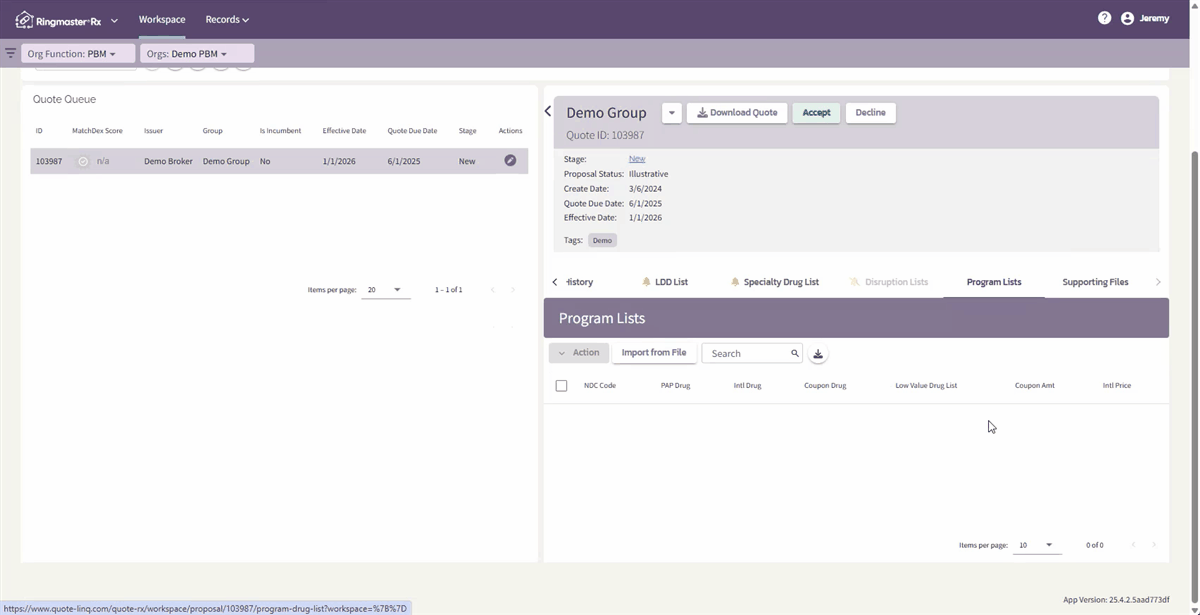Click the Stage column header
Screen dimensions: 1200x615
coord(467,131)
